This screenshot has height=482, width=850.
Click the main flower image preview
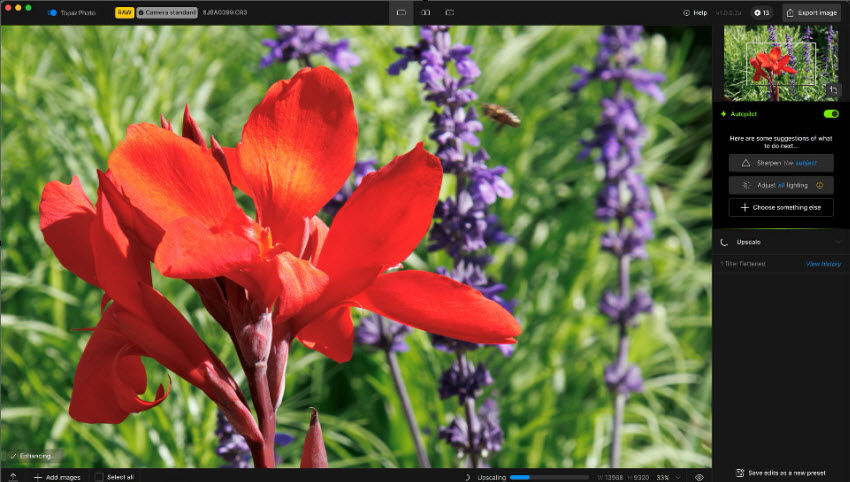click(x=356, y=247)
